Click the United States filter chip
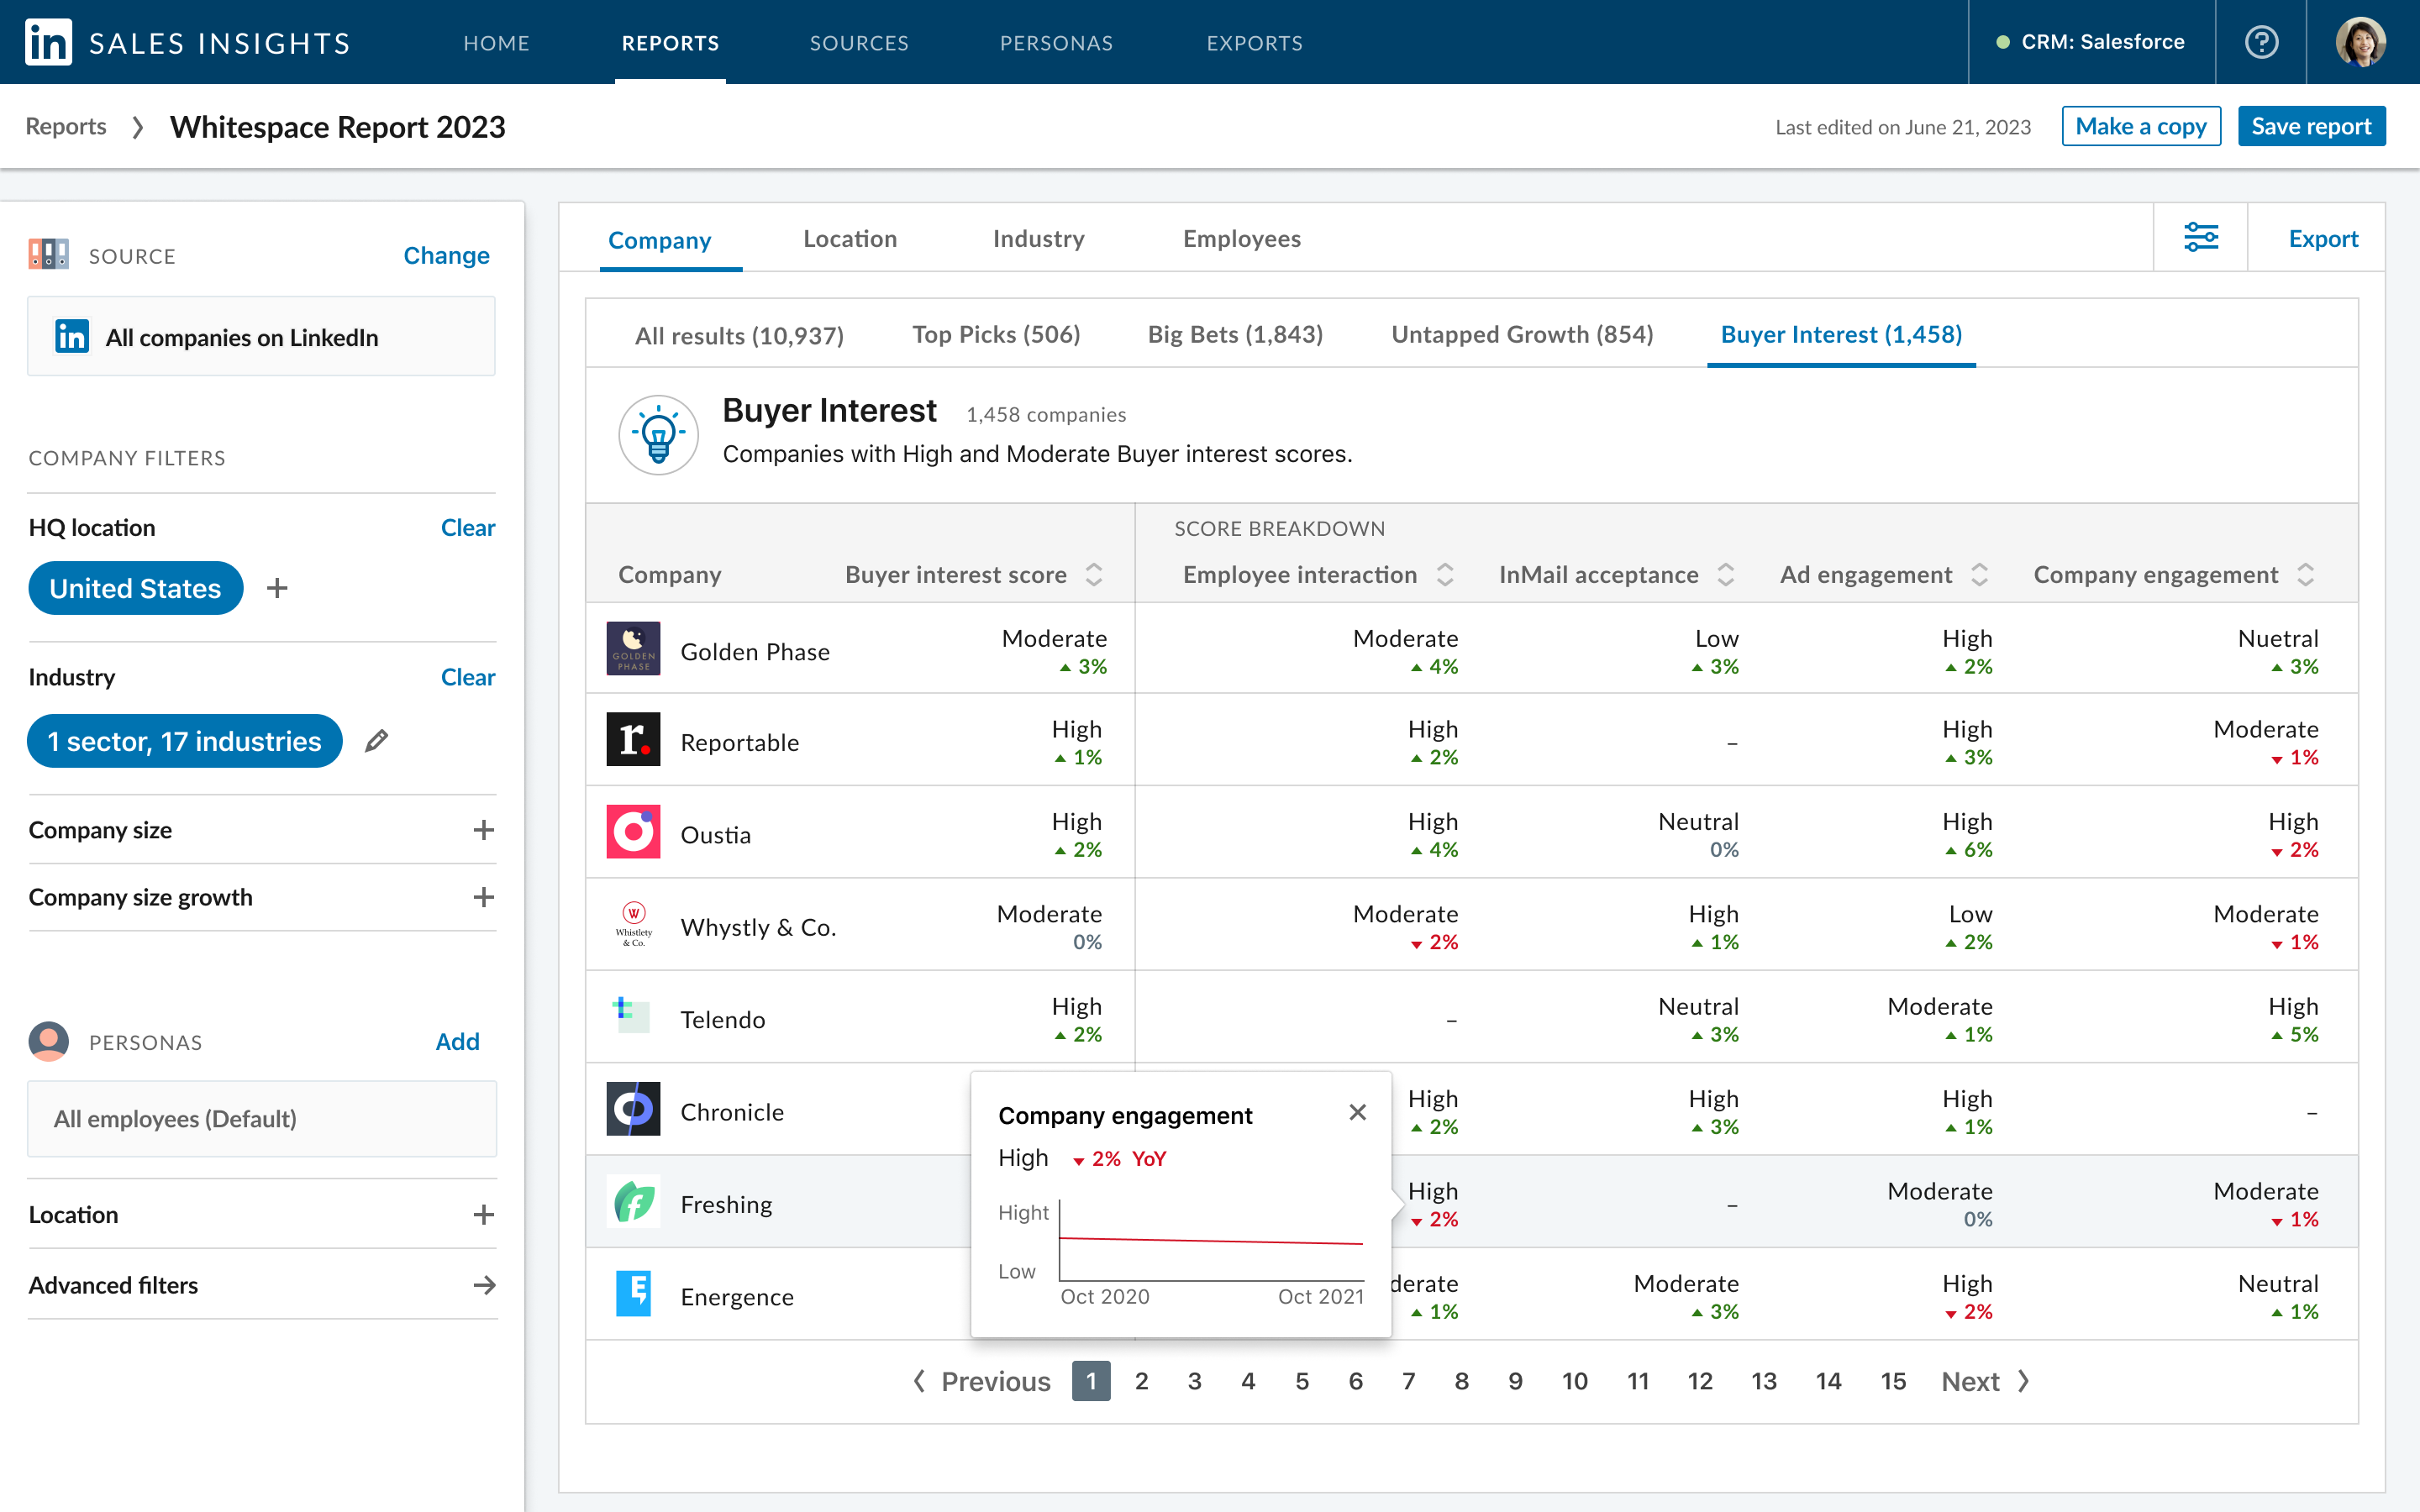Image resolution: width=2420 pixels, height=1512 pixels. 135,588
